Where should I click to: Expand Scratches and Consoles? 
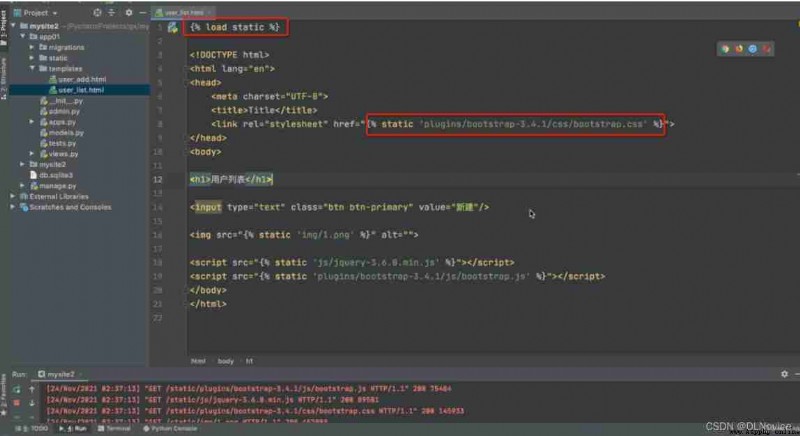click(x=13, y=207)
